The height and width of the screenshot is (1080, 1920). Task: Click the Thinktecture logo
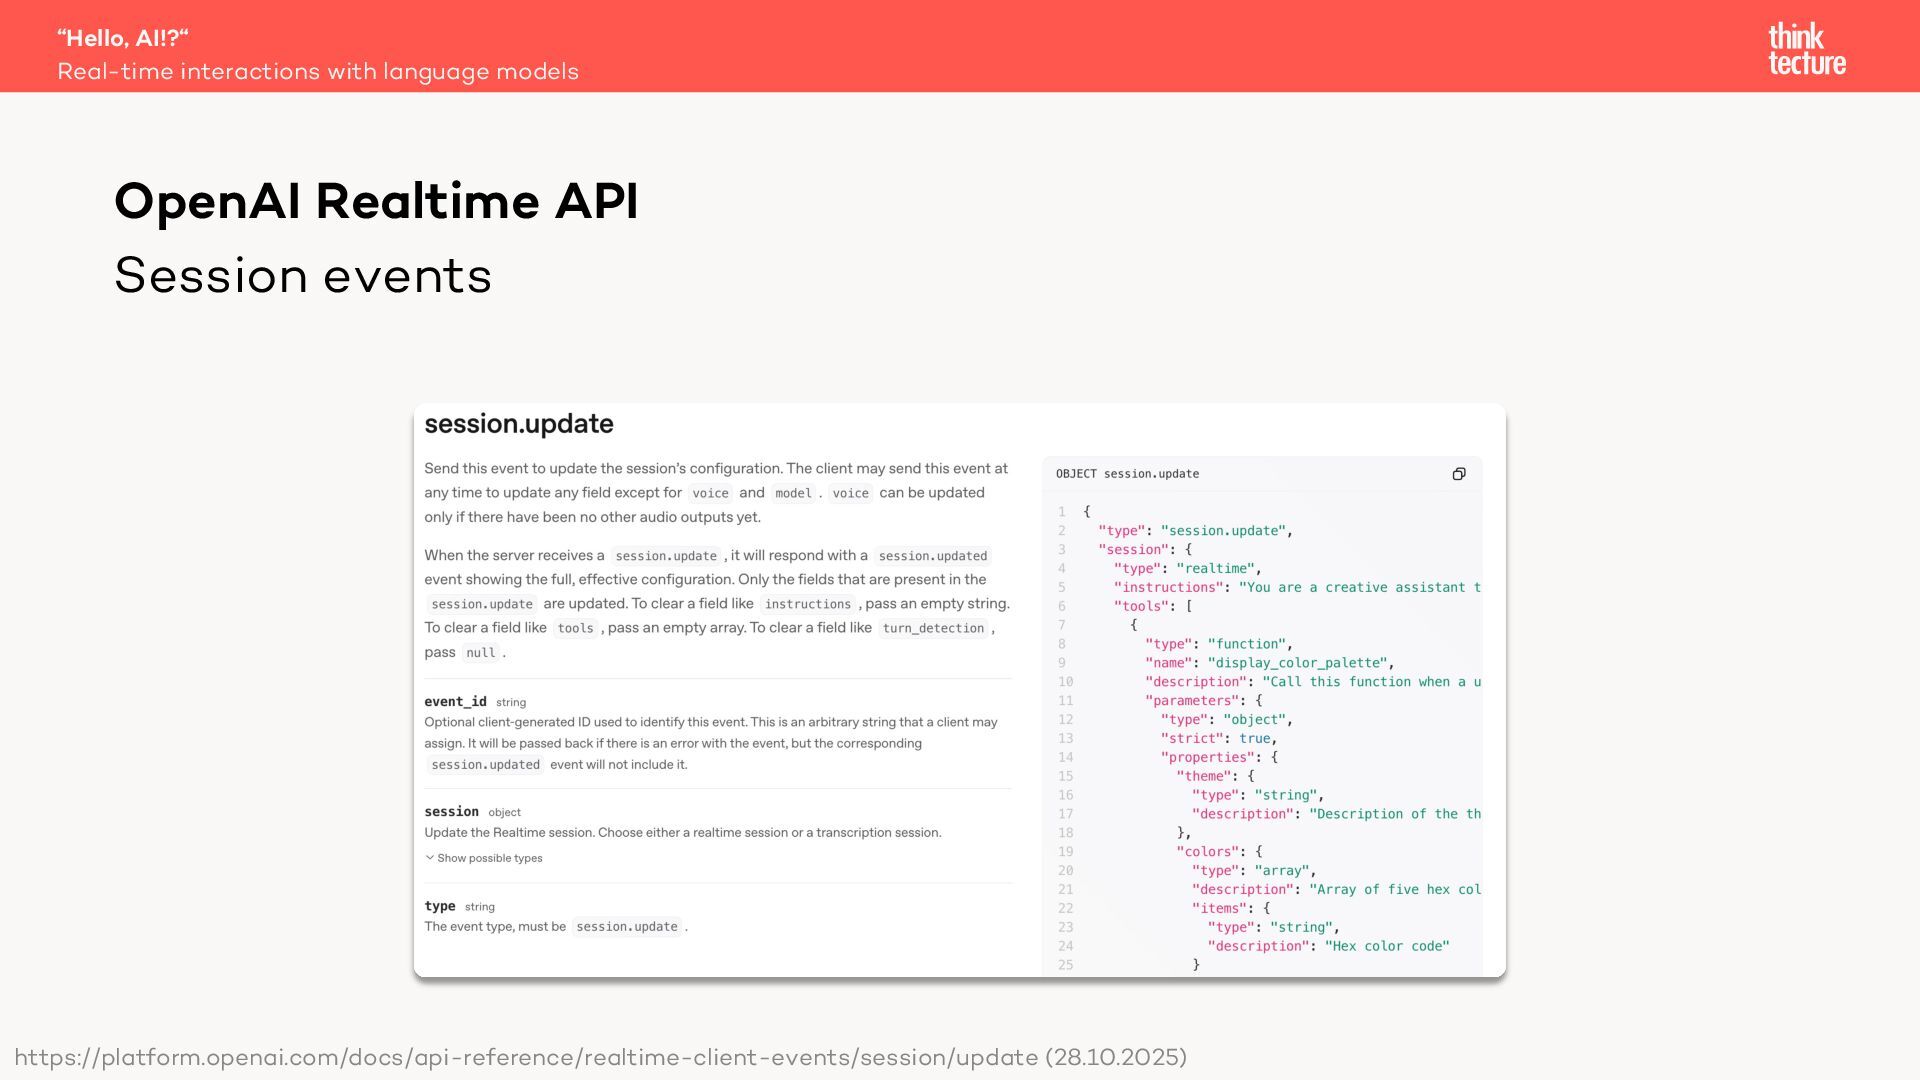(1806, 49)
